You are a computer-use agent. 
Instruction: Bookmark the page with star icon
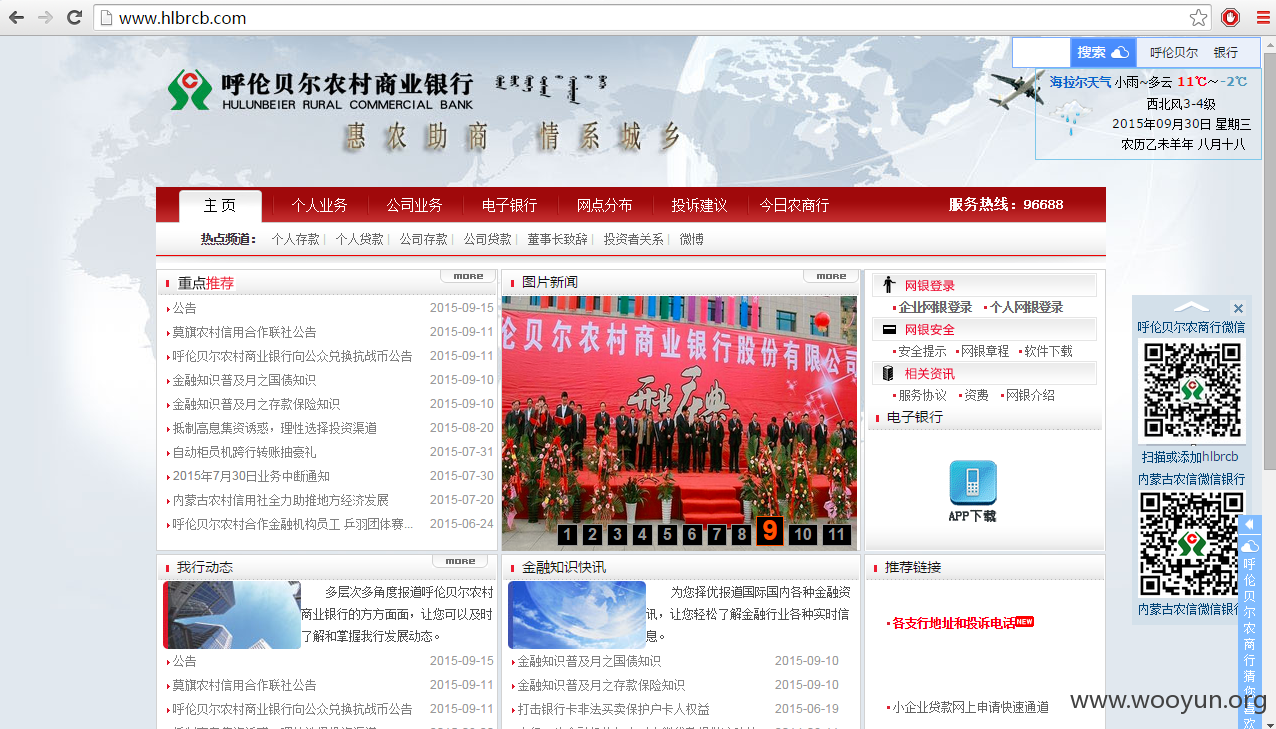1198,17
